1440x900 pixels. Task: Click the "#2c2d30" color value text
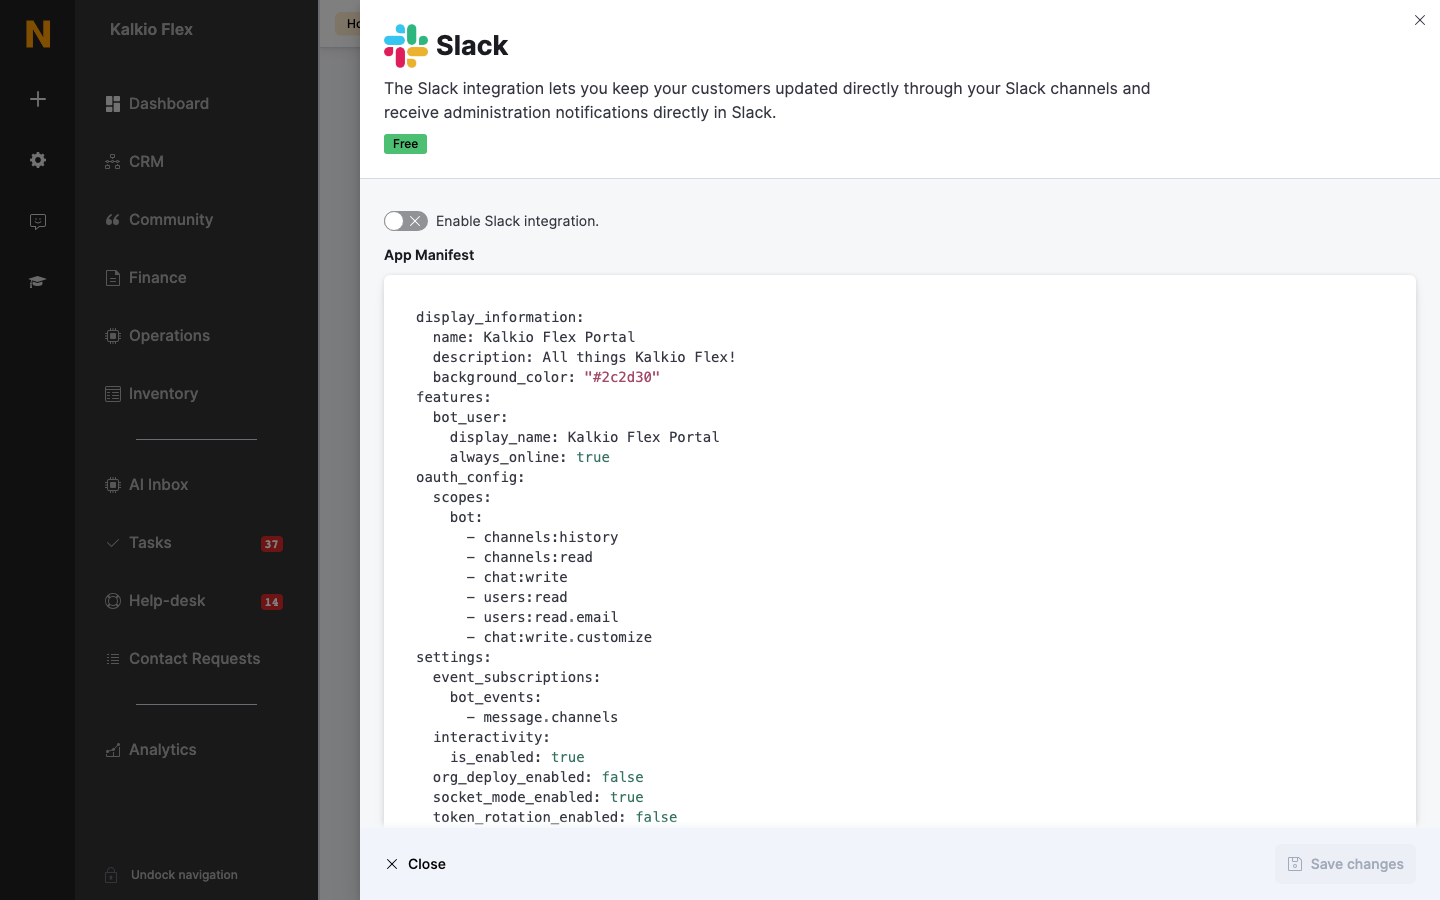click(x=622, y=377)
